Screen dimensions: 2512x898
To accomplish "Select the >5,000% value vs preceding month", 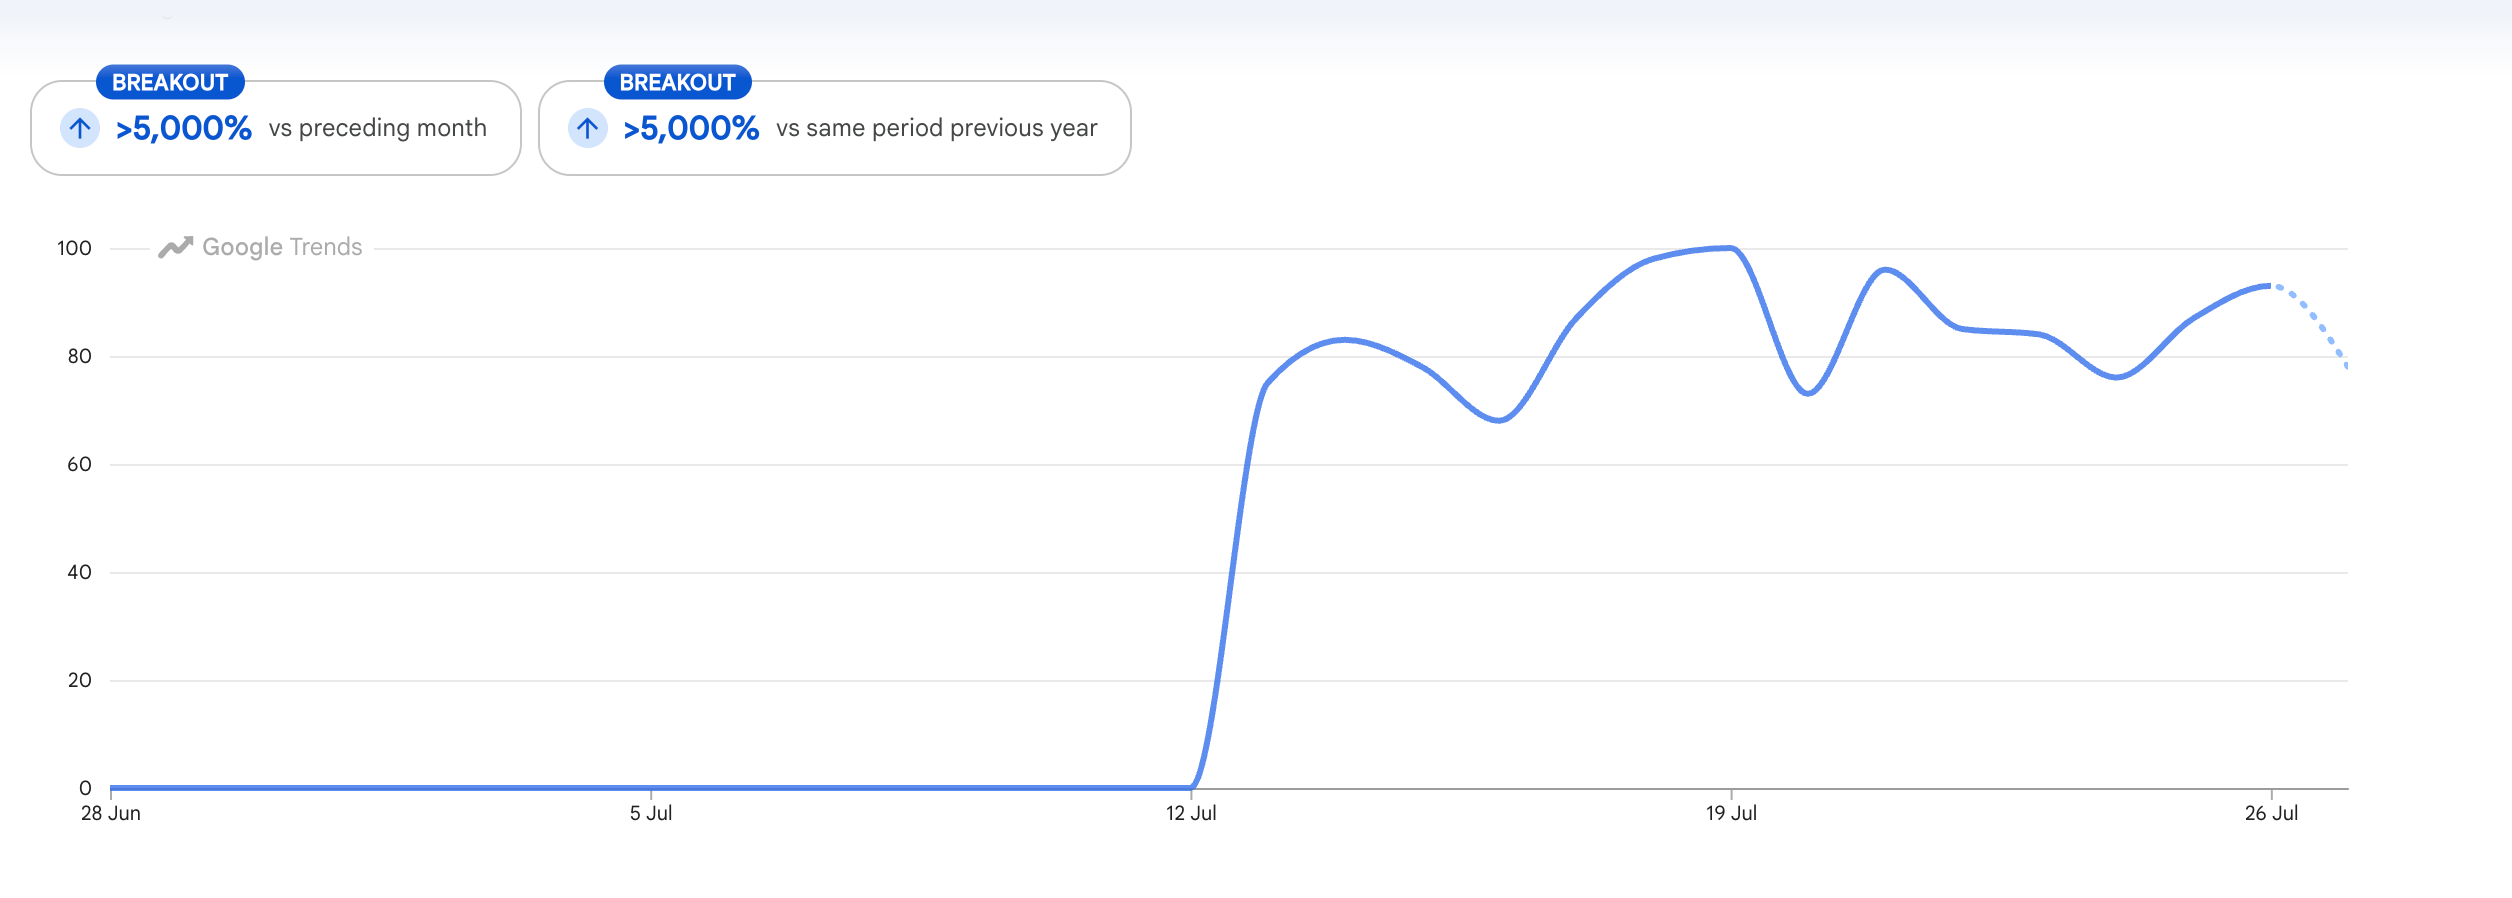I will [x=184, y=128].
